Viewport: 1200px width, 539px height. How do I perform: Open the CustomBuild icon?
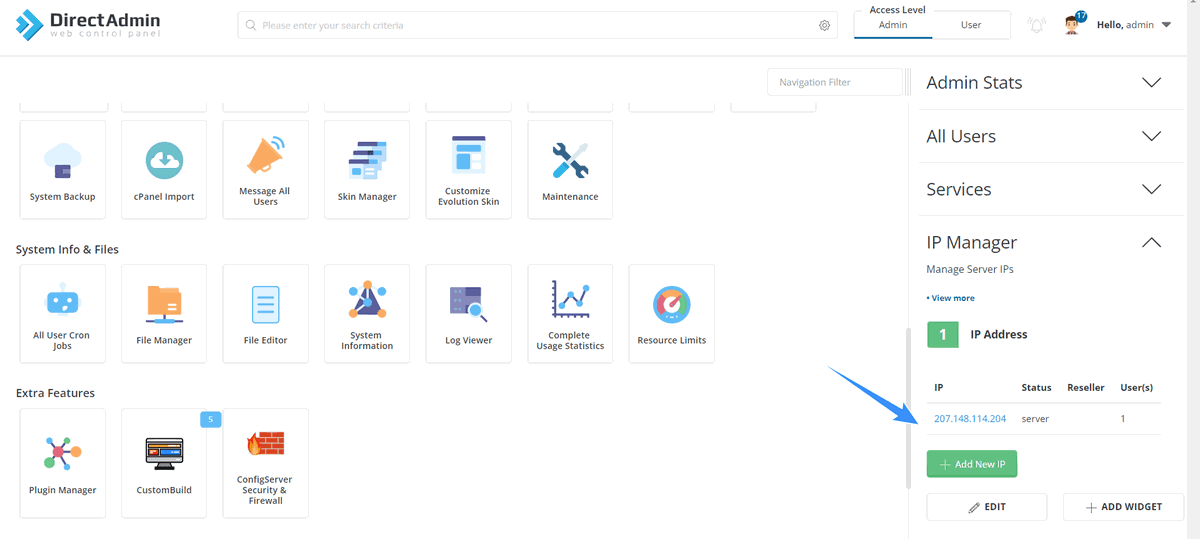(164, 462)
